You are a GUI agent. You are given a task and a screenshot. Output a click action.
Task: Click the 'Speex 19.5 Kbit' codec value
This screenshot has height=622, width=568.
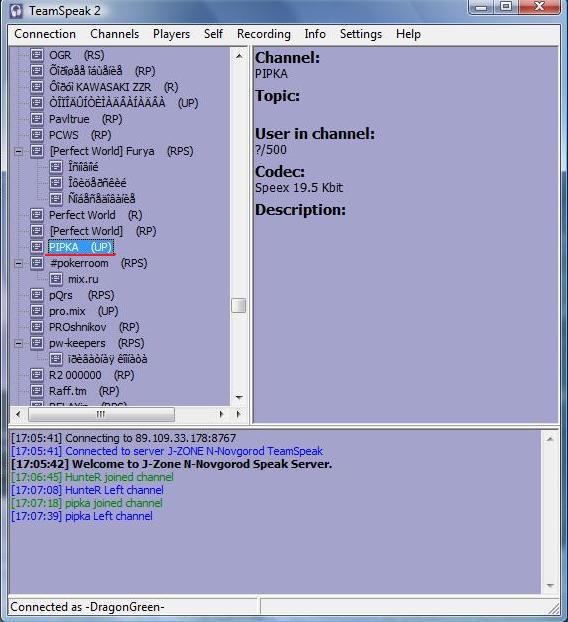click(x=299, y=188)
